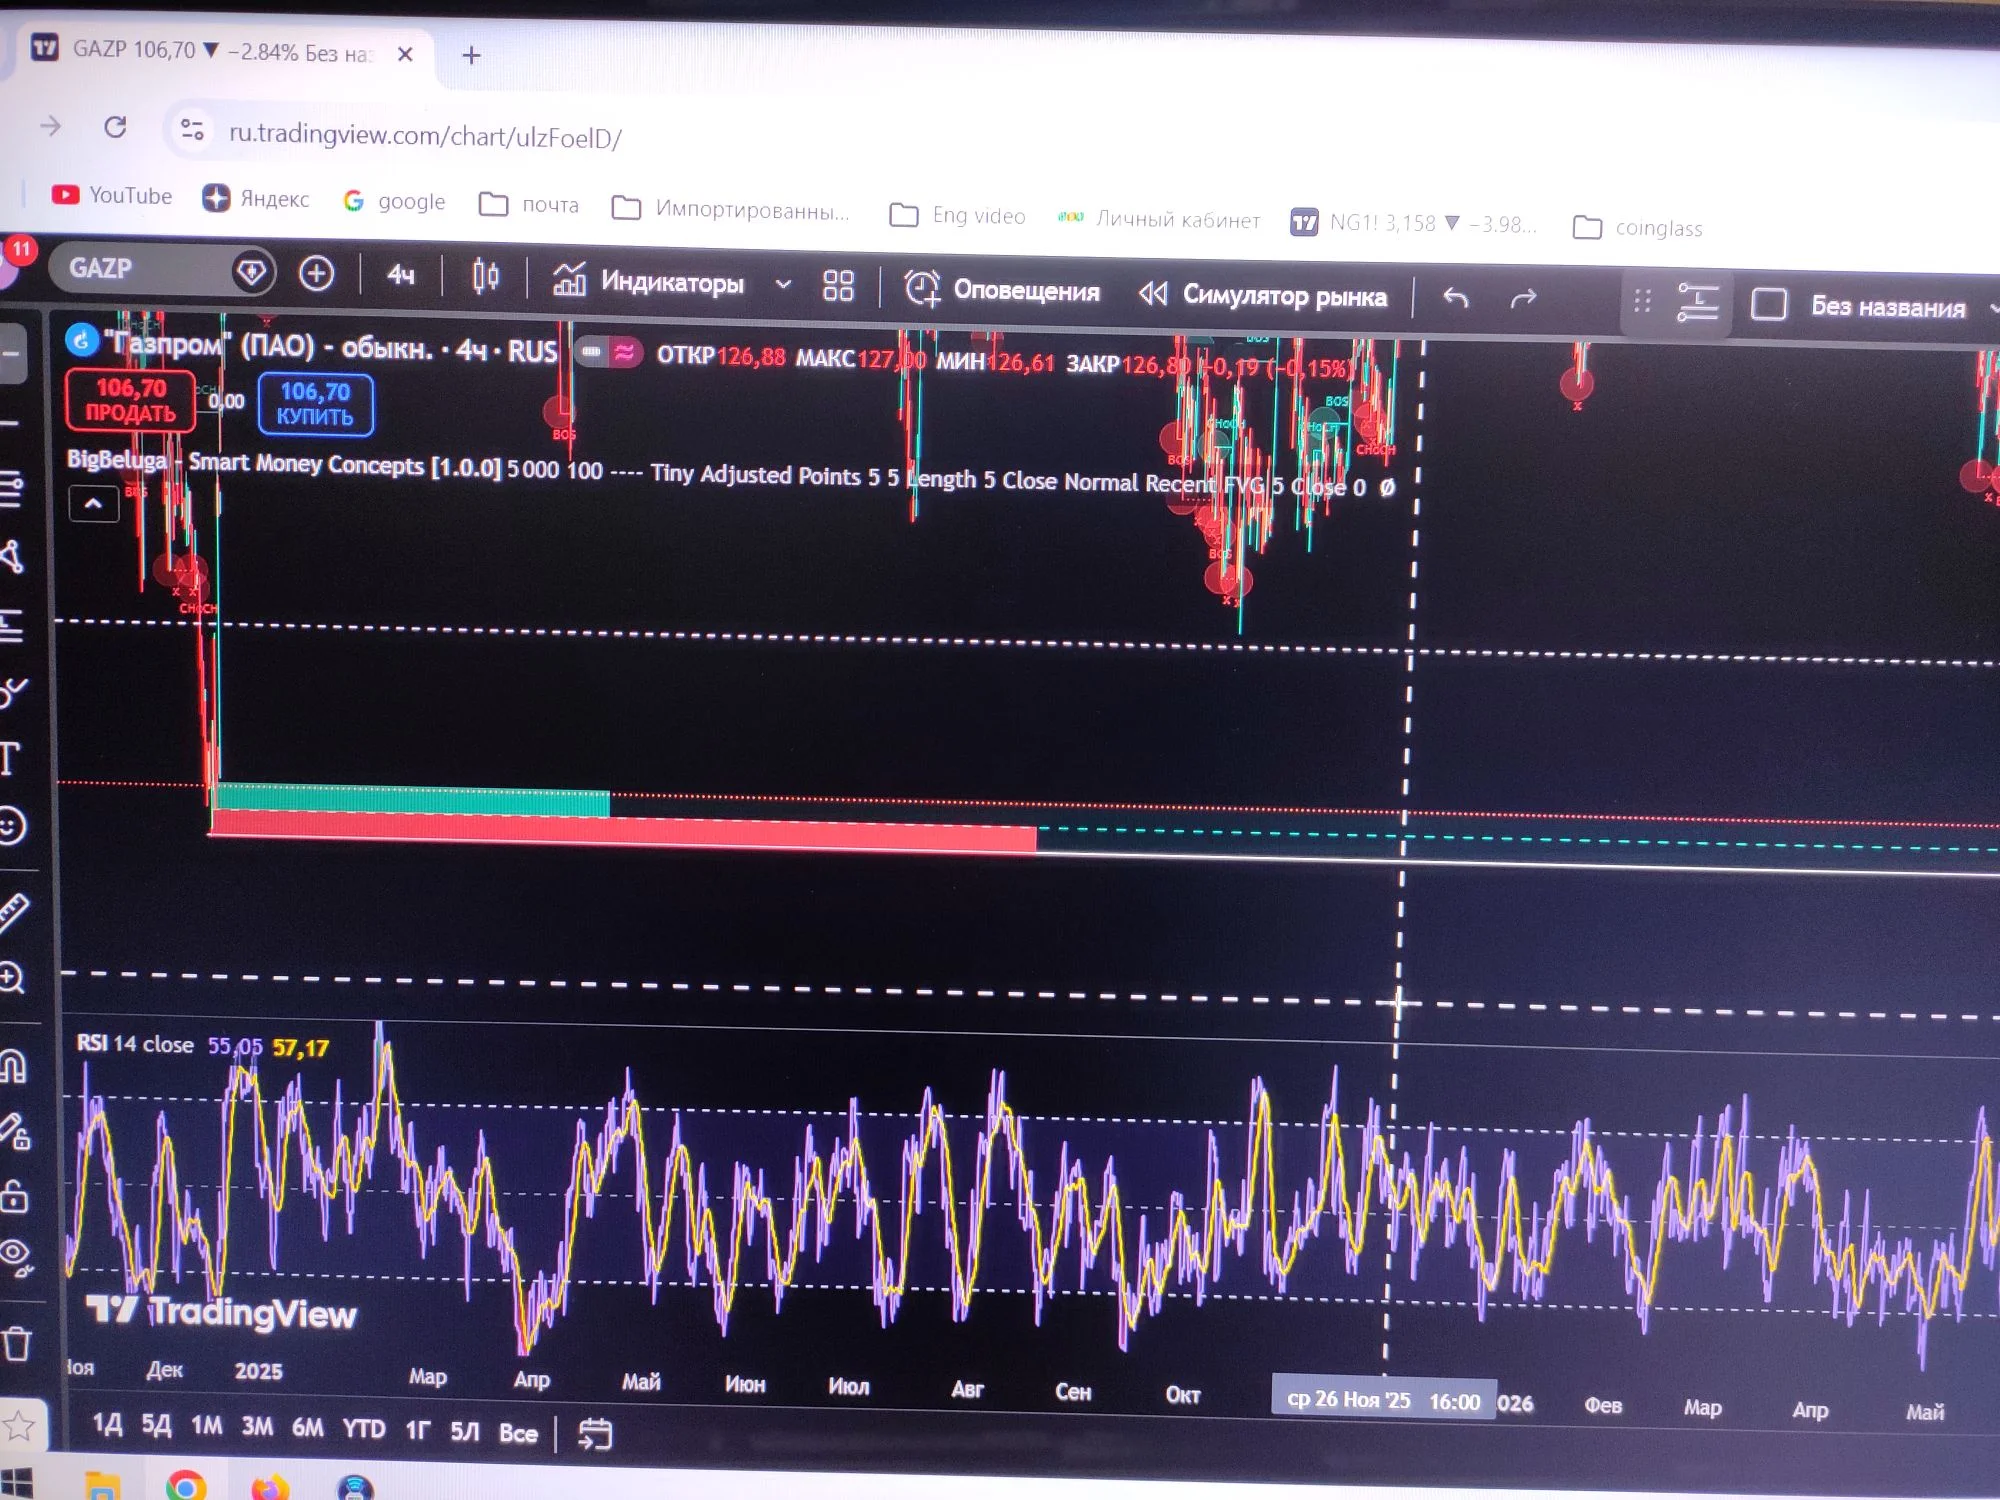2000x1500 pixels.
Task: Click the browser forward arrow
Action: pyautogui.click(x=50, y=126)
